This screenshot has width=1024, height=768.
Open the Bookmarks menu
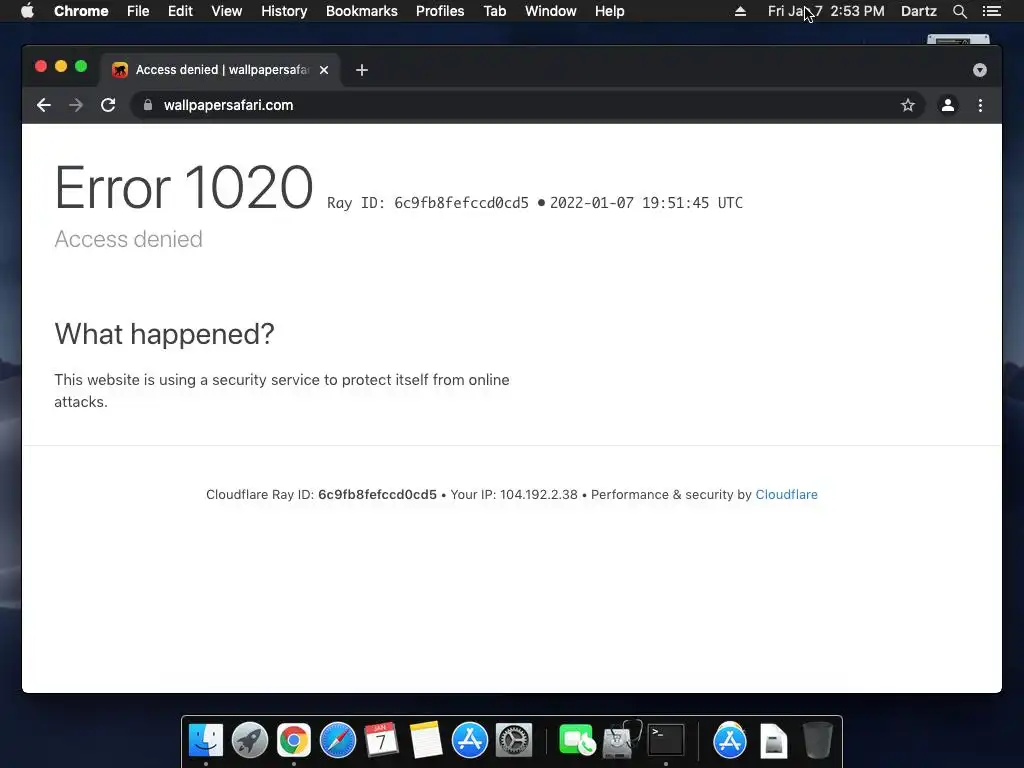(362, 11)
